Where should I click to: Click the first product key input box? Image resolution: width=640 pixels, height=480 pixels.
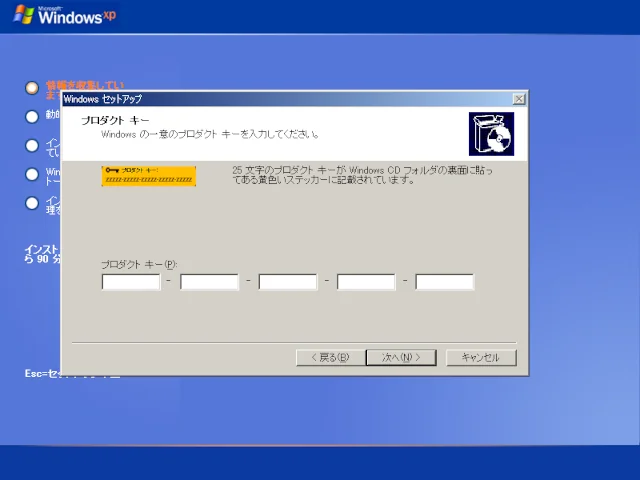click(x=131, y=282)
